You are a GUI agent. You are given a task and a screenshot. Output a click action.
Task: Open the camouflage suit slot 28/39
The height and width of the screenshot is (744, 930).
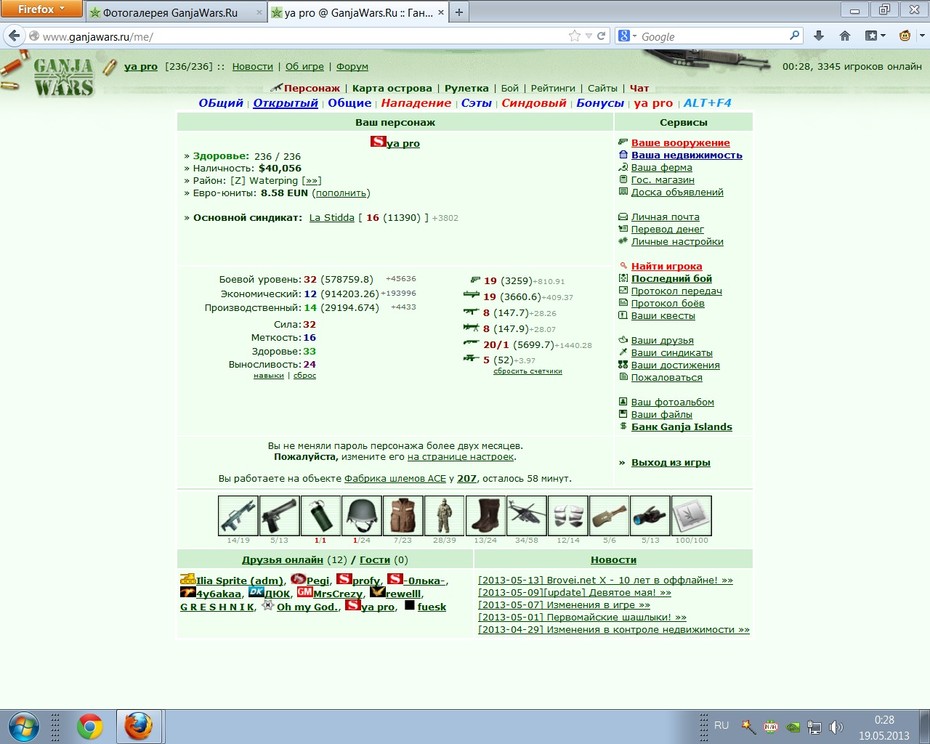point(444,516)
